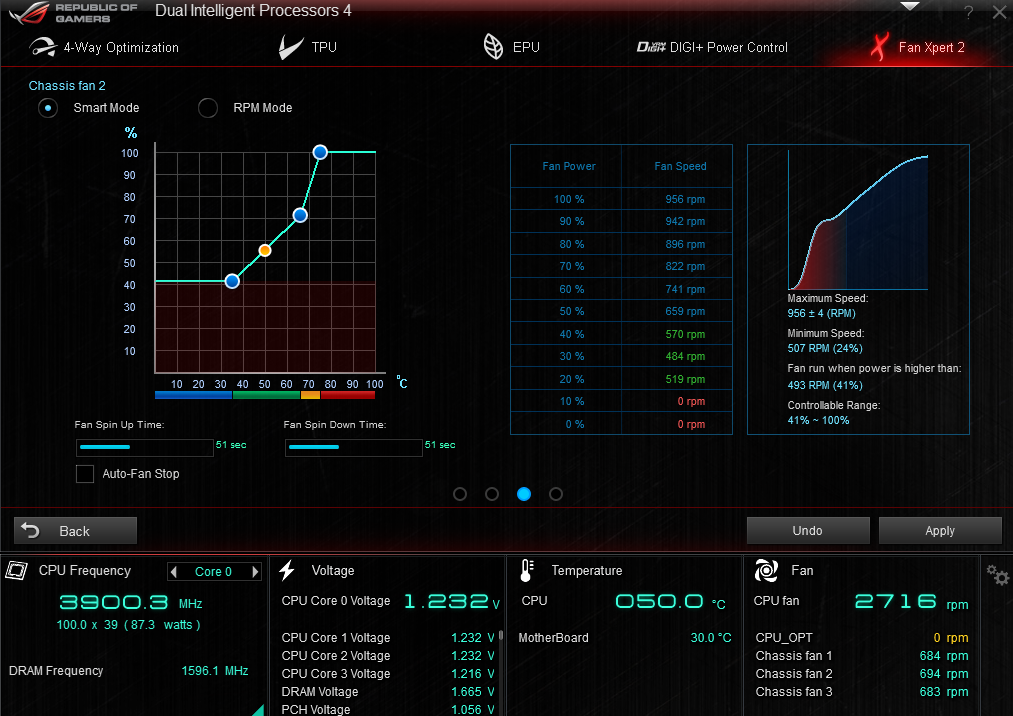Go to the fourth fan page dot
Viewport: 1013px width, 716px height.
click(556, 494)
